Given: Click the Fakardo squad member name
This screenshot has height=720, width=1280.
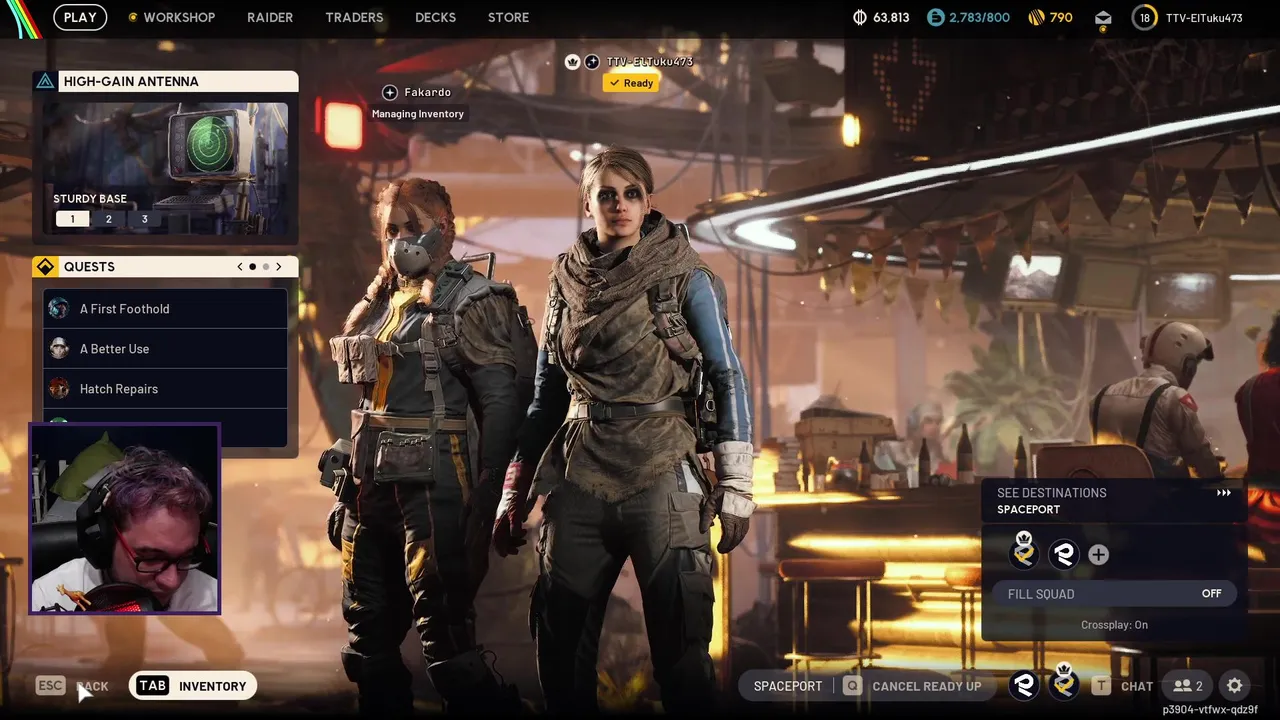Looking at the screenshot, I should coord(427,92).
